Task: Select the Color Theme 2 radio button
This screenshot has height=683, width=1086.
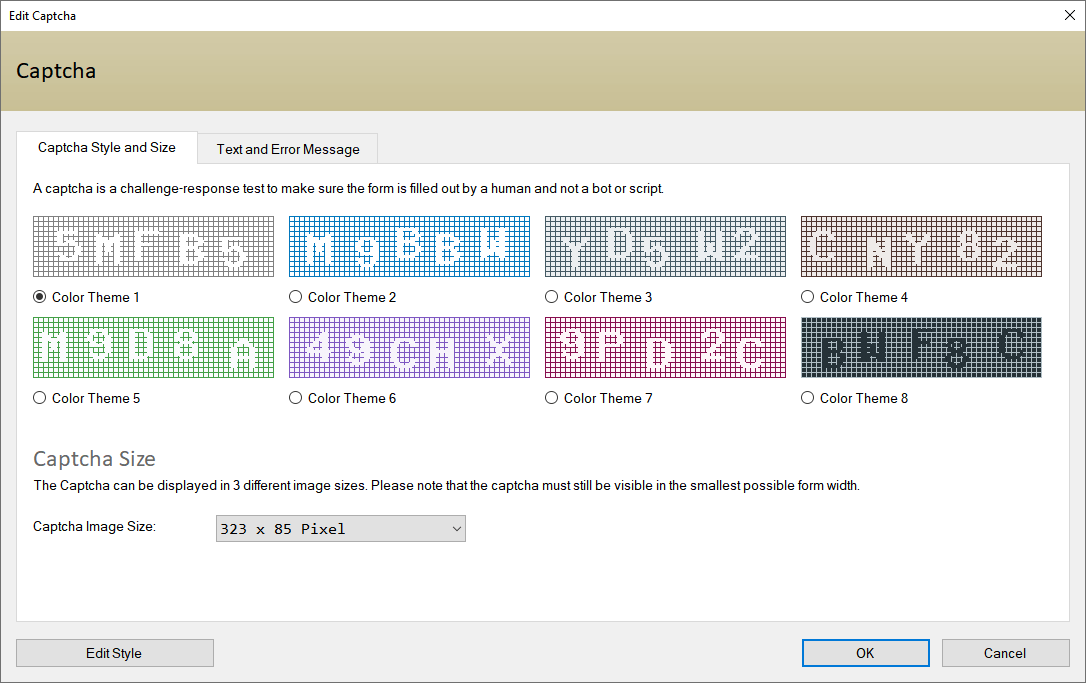Action: pos(295,296)
